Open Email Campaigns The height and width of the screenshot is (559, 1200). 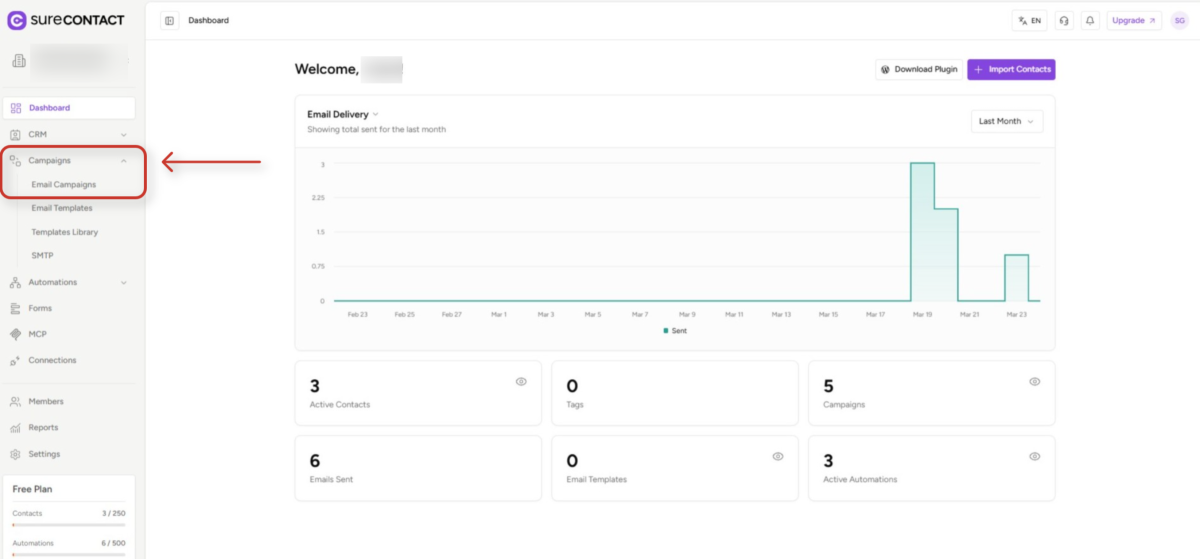(x=64, y=184)
